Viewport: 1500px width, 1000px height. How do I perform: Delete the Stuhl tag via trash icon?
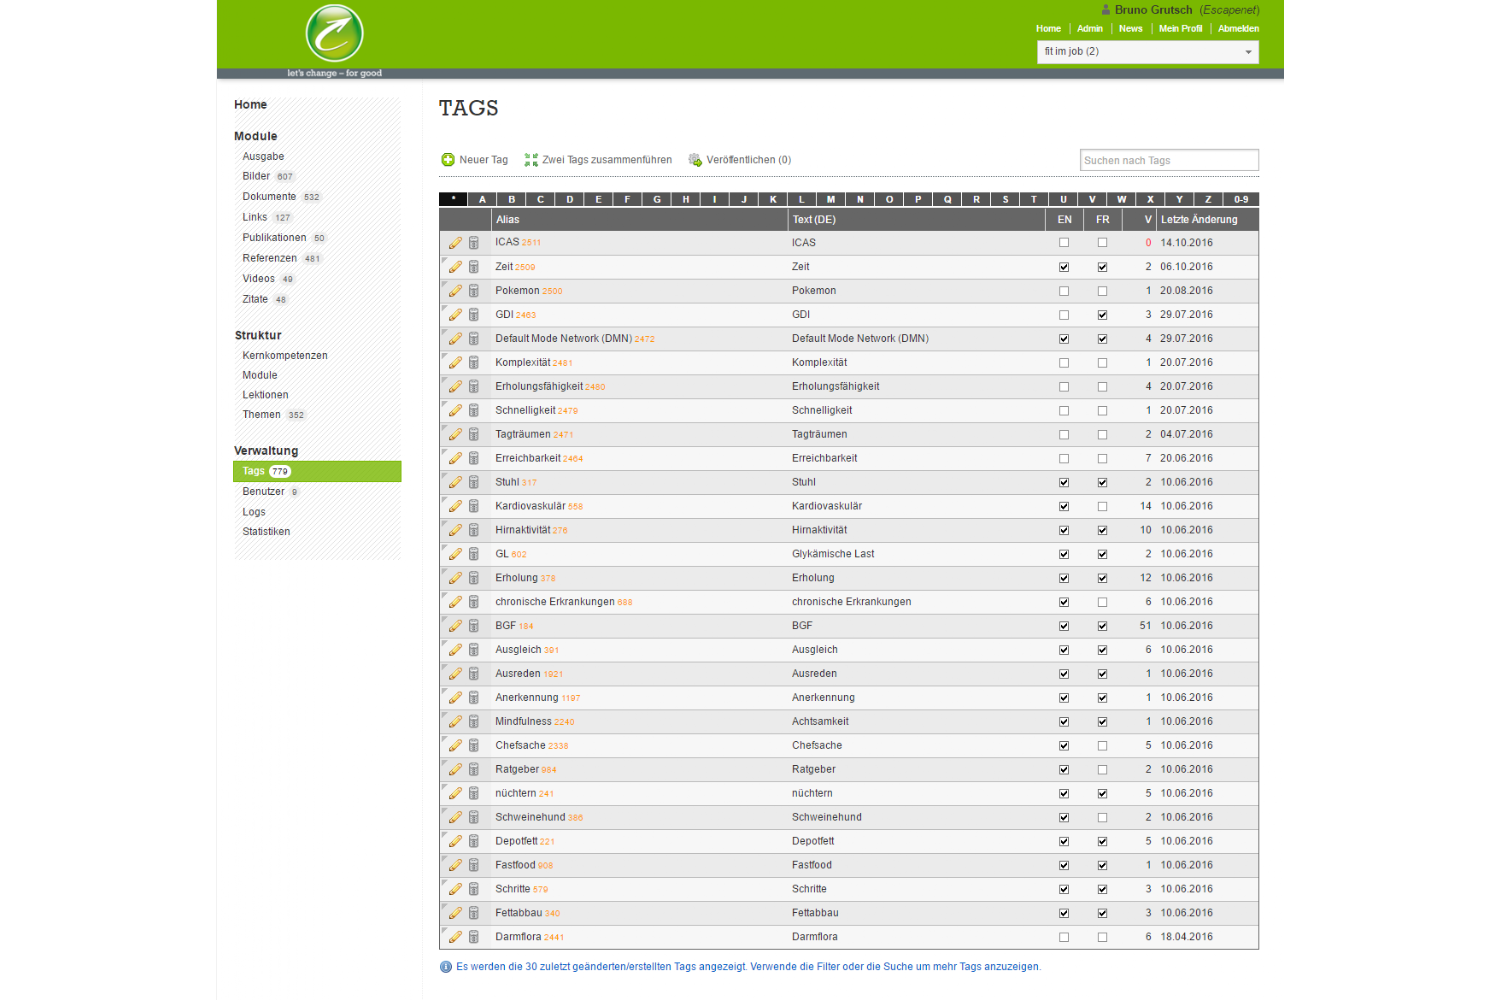[x=474, y=482]
